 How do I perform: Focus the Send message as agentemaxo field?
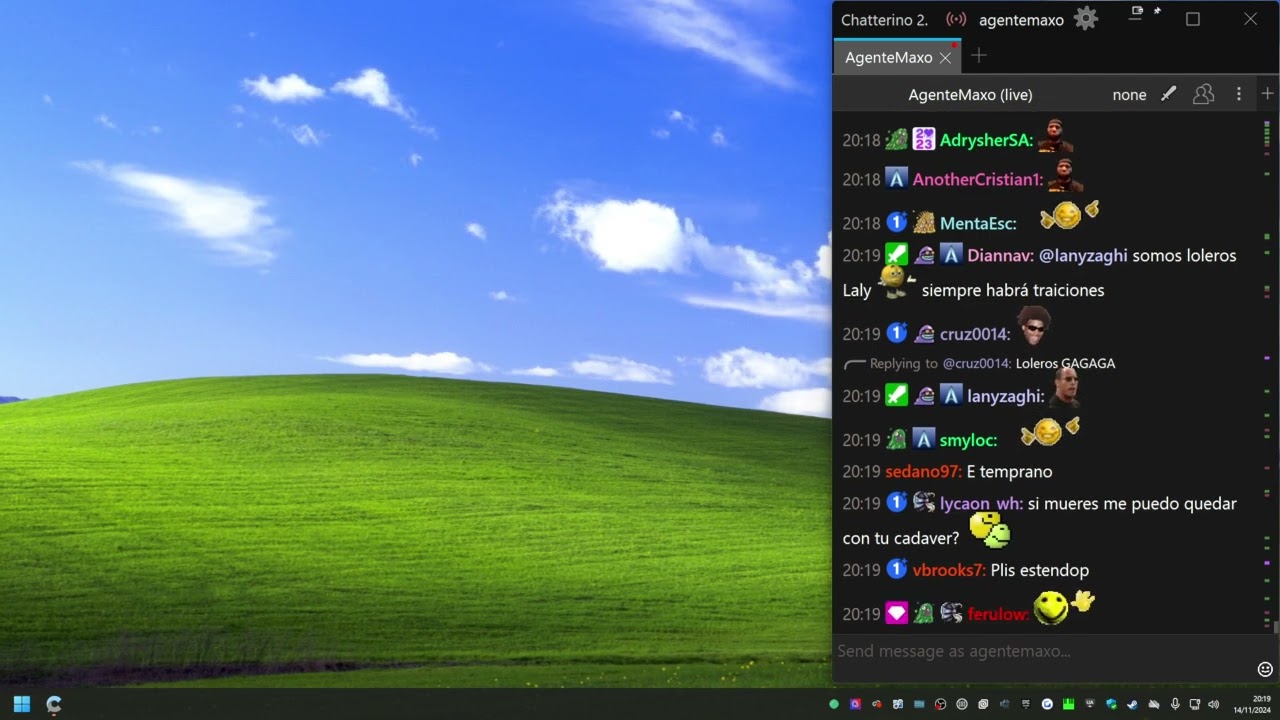1044,651
